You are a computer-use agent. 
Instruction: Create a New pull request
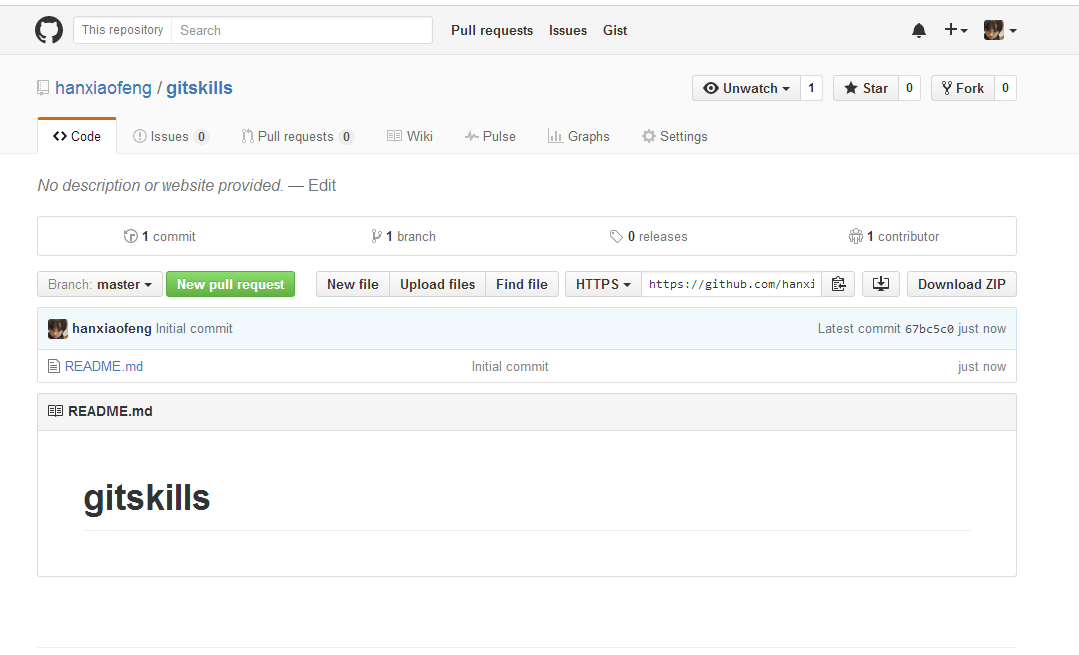click(231, 284)
